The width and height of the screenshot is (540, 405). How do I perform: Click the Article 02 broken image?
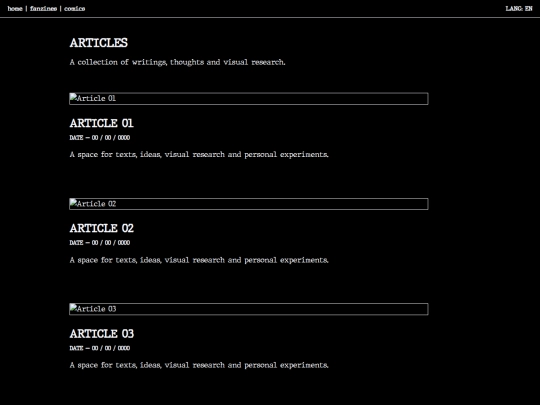[x=249, y=204]
